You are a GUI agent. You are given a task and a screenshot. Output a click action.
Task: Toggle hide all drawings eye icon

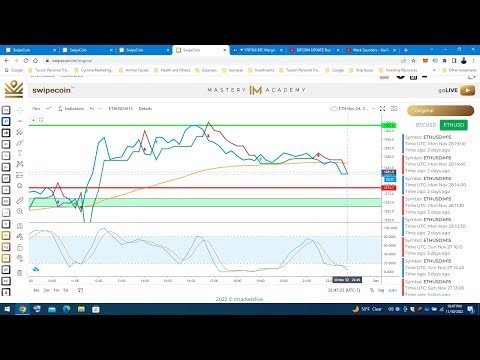[20, 258]
